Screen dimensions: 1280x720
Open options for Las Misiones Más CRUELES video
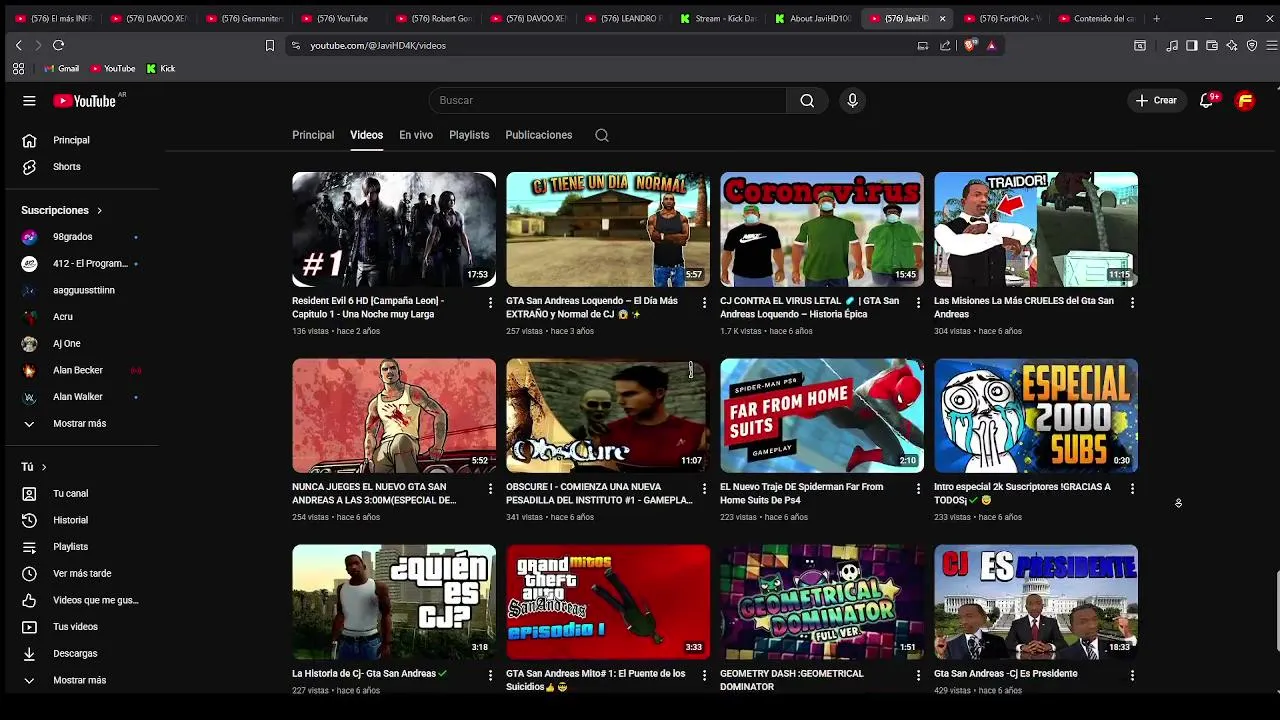(x=1132, y=302)
